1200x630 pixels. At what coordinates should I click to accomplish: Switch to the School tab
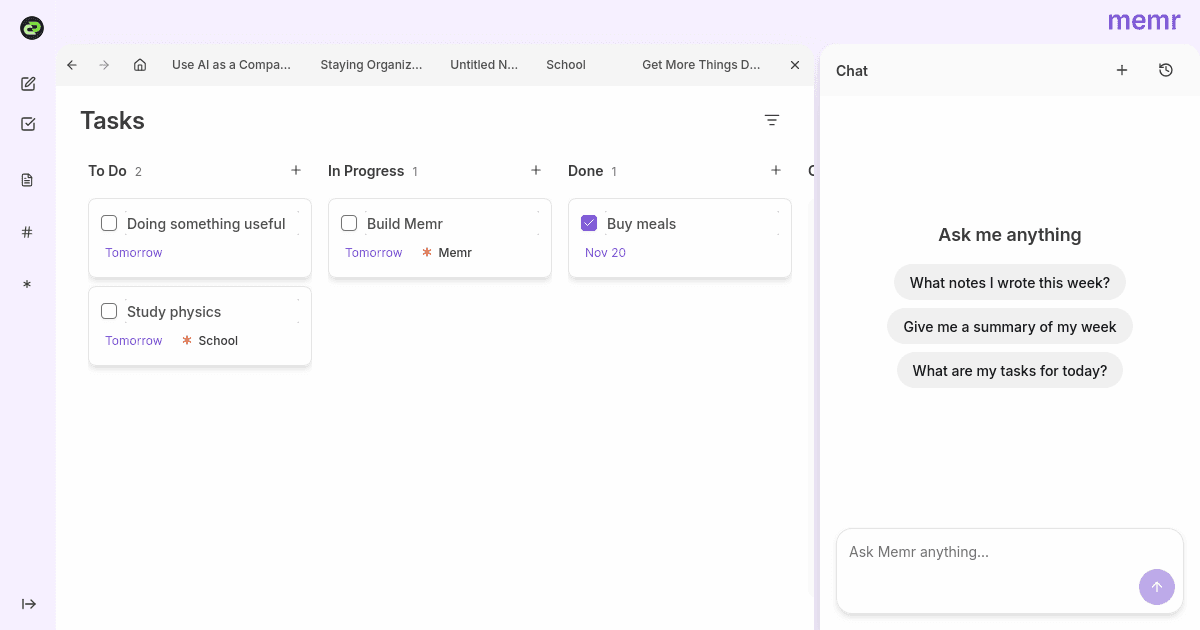click(x=566, y=65)
